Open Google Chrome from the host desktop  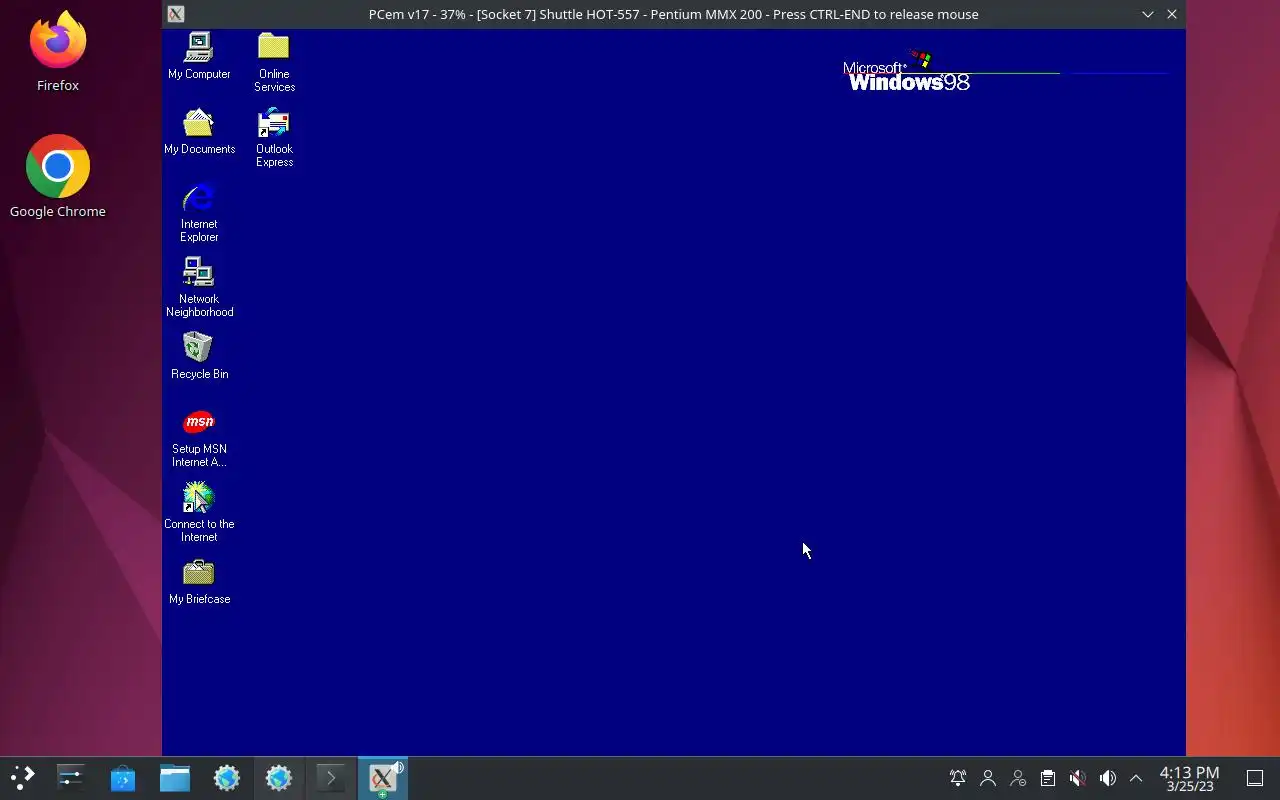pos(58,176)
